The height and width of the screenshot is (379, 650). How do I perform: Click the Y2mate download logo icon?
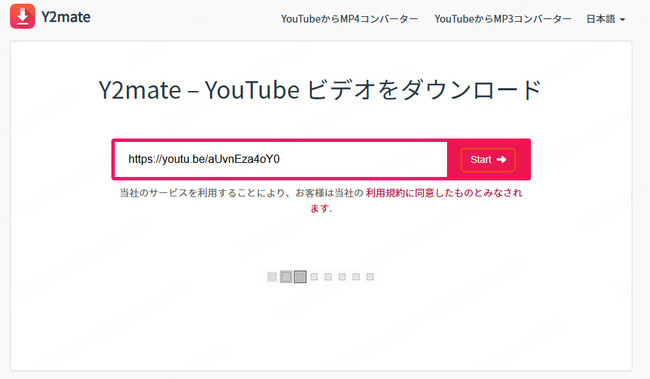pyautogui.click(x=22, y=16)
